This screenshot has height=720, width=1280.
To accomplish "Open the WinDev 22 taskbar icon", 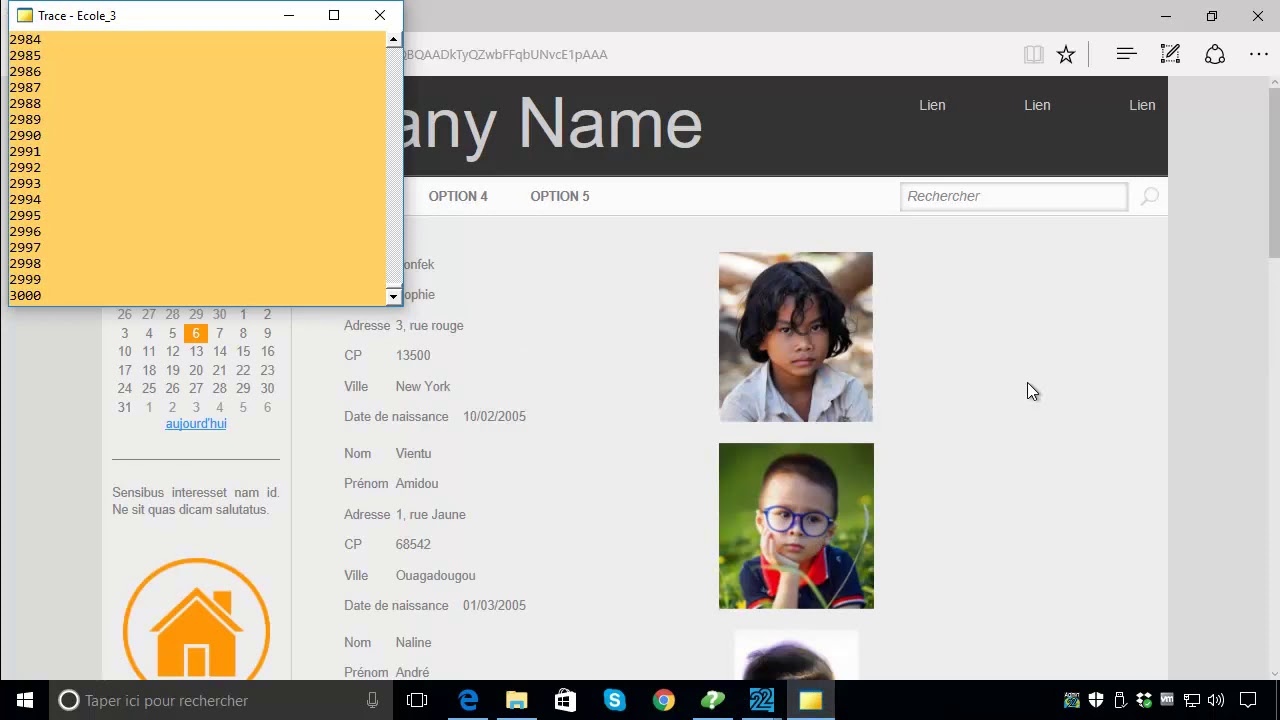I will 761,700.
